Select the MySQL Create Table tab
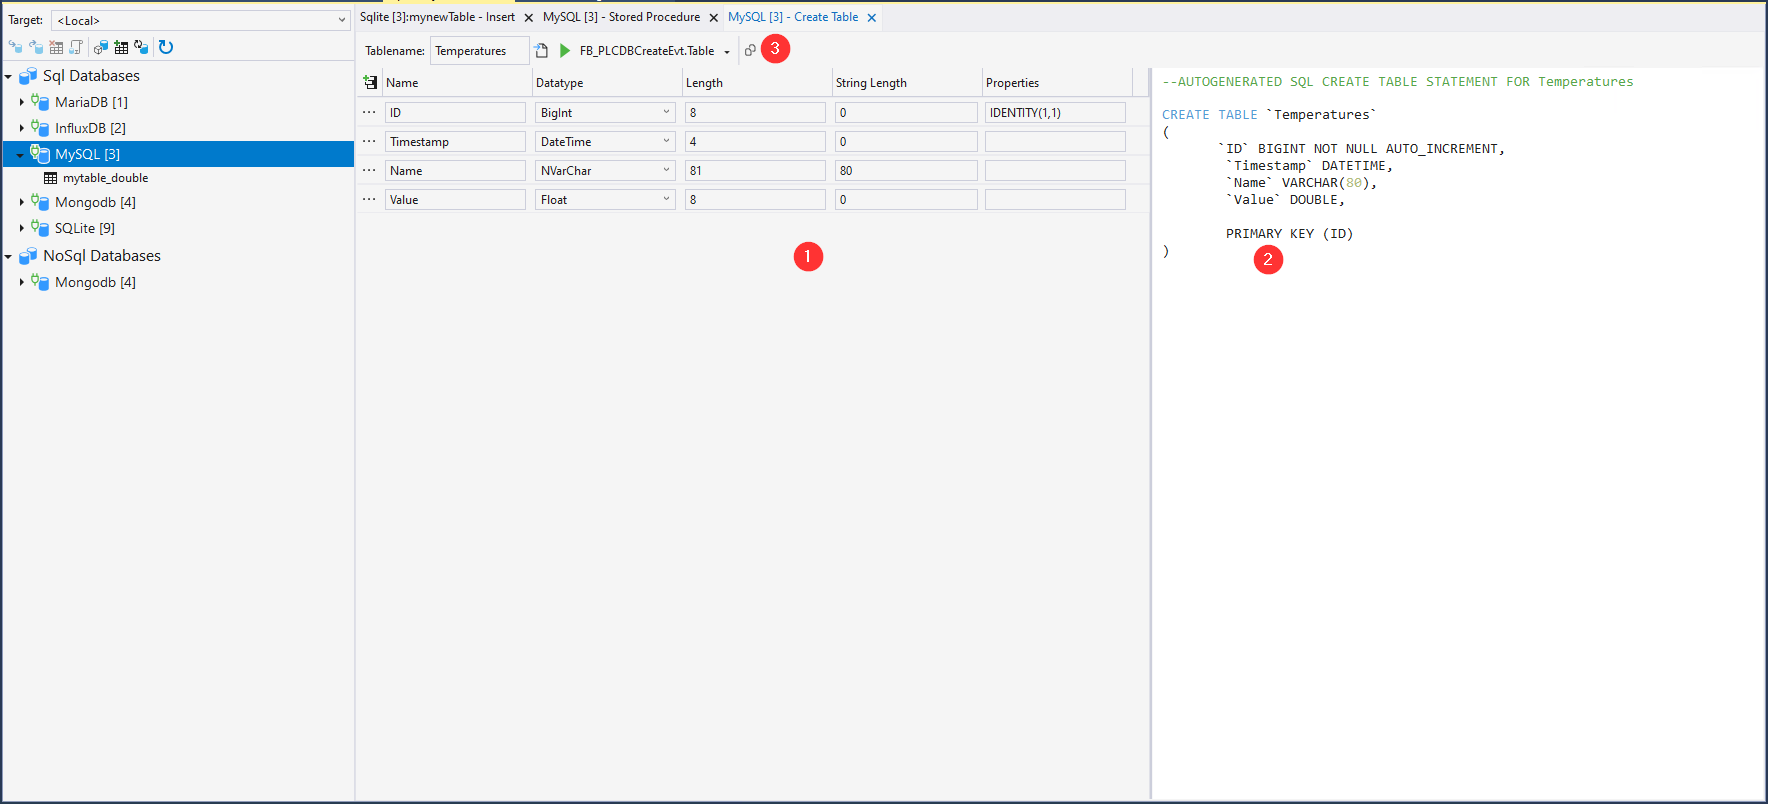 [793, 17]
